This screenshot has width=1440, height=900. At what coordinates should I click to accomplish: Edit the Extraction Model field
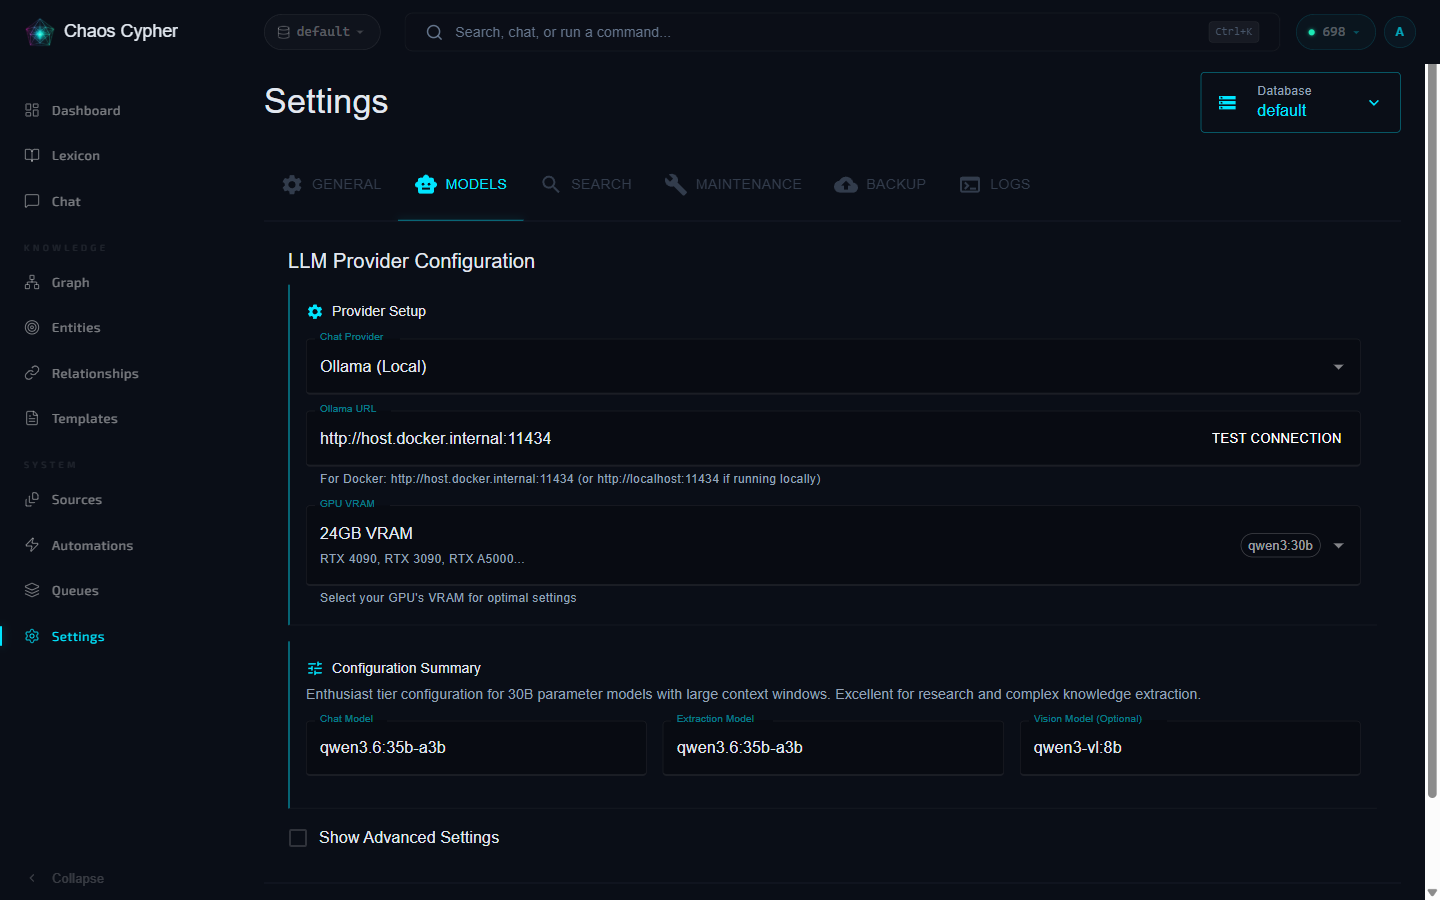point(833,748)
